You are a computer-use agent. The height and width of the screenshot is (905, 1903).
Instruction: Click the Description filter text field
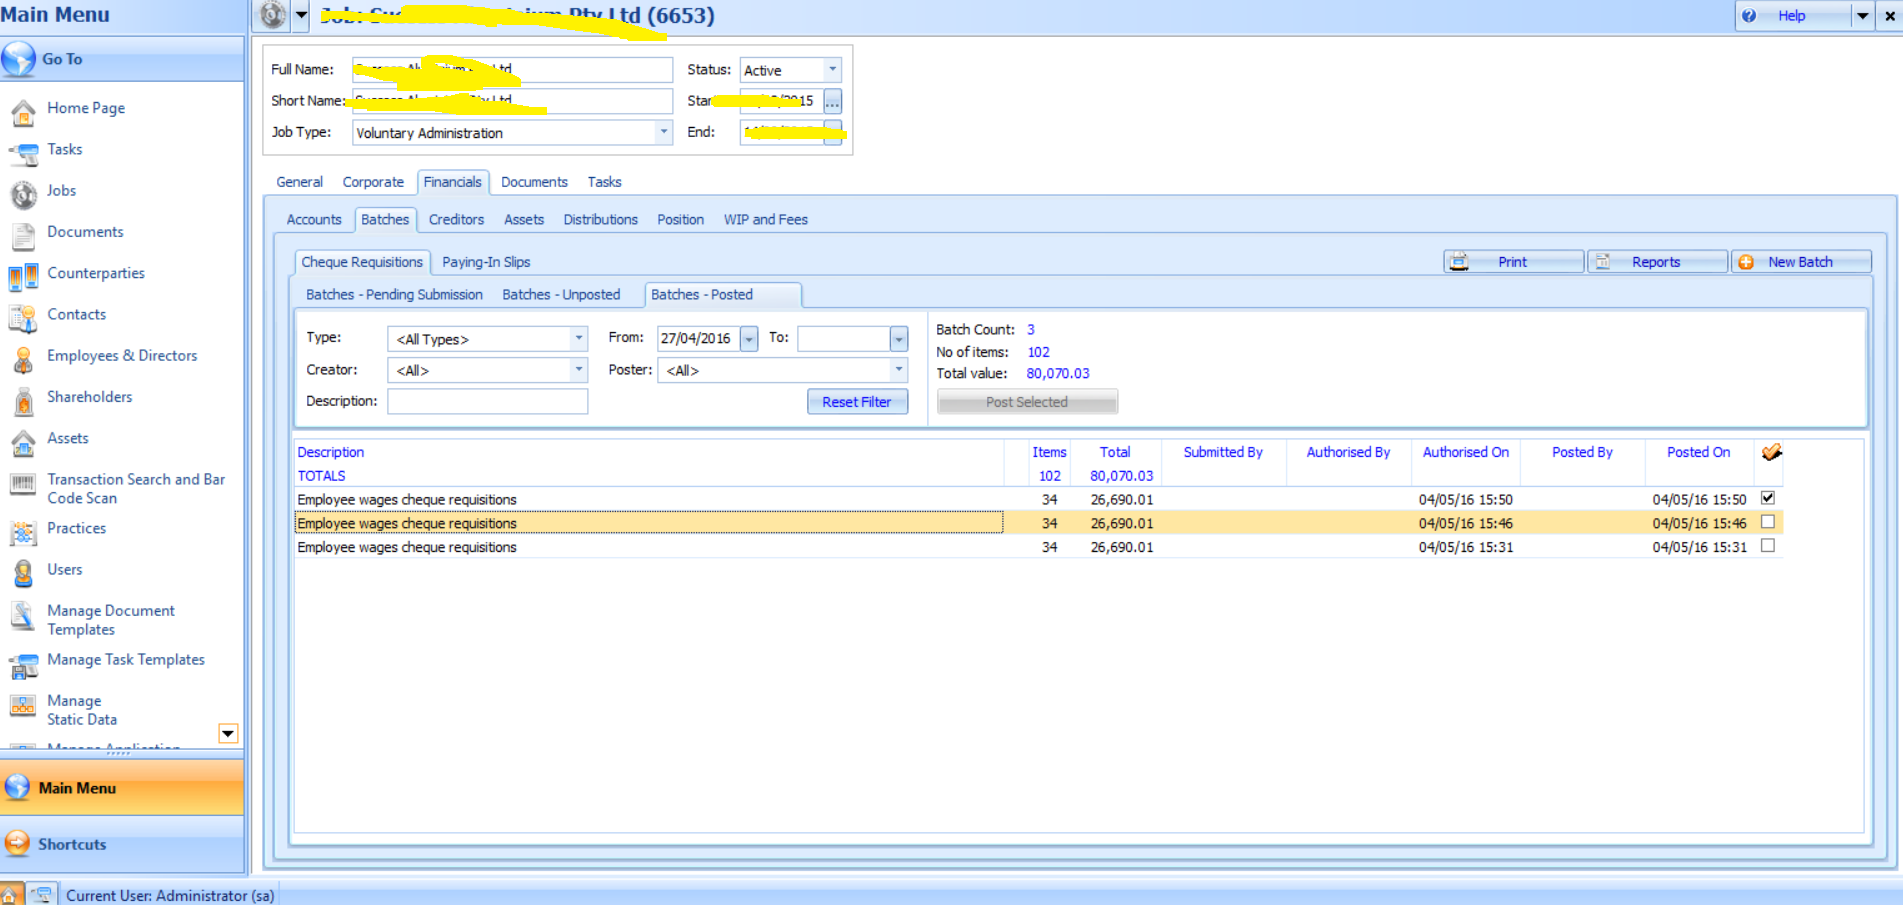tap(487, 401)
